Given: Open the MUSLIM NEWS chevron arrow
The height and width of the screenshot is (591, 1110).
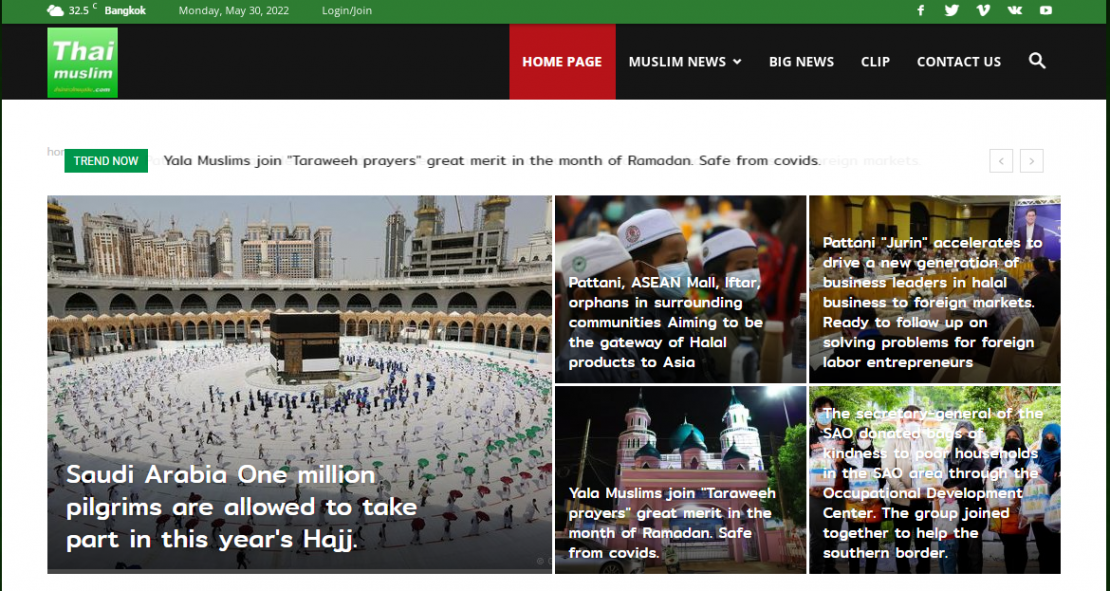Looking at the screenshot, I should click(x=739, y=61).
